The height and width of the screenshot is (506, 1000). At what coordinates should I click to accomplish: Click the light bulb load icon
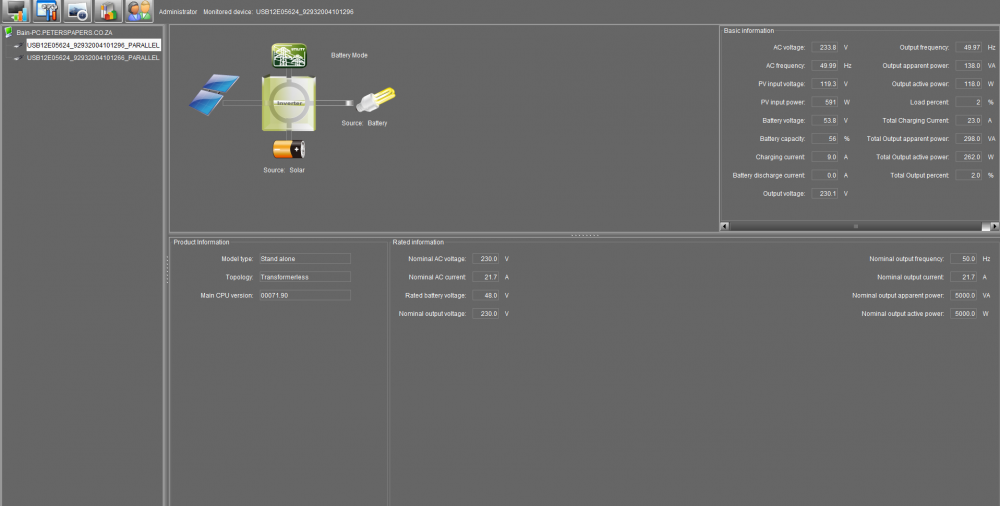pyautogui.click(x=375, y=100)
